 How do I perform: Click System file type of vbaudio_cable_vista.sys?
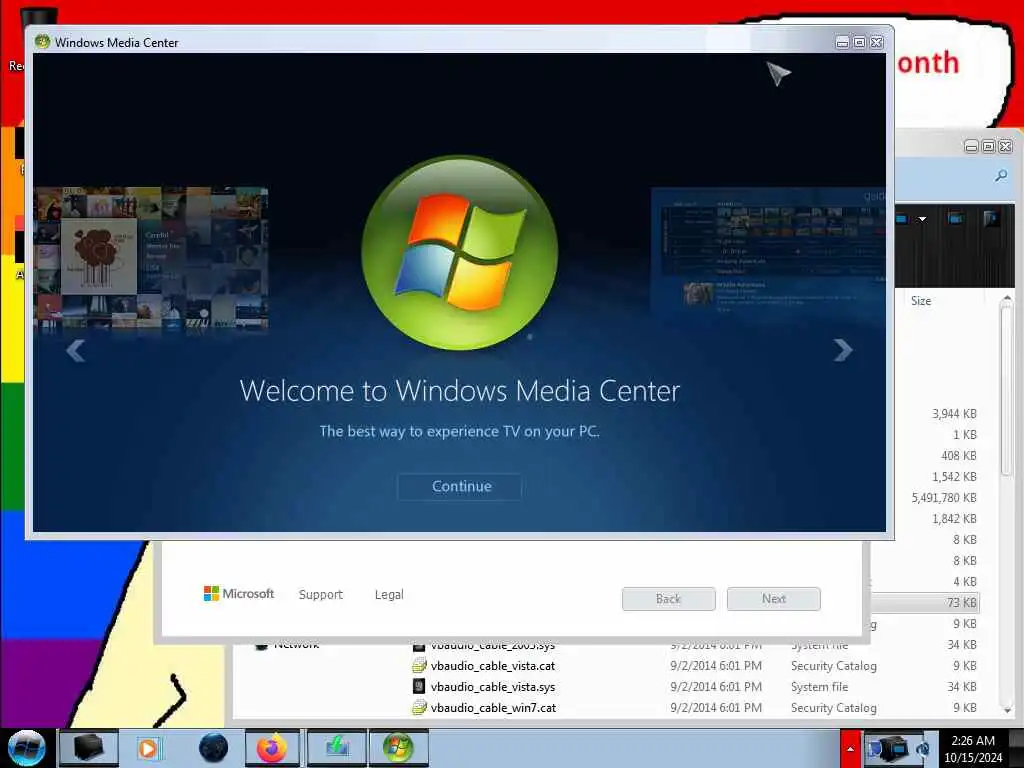click(x=820, y=687)
